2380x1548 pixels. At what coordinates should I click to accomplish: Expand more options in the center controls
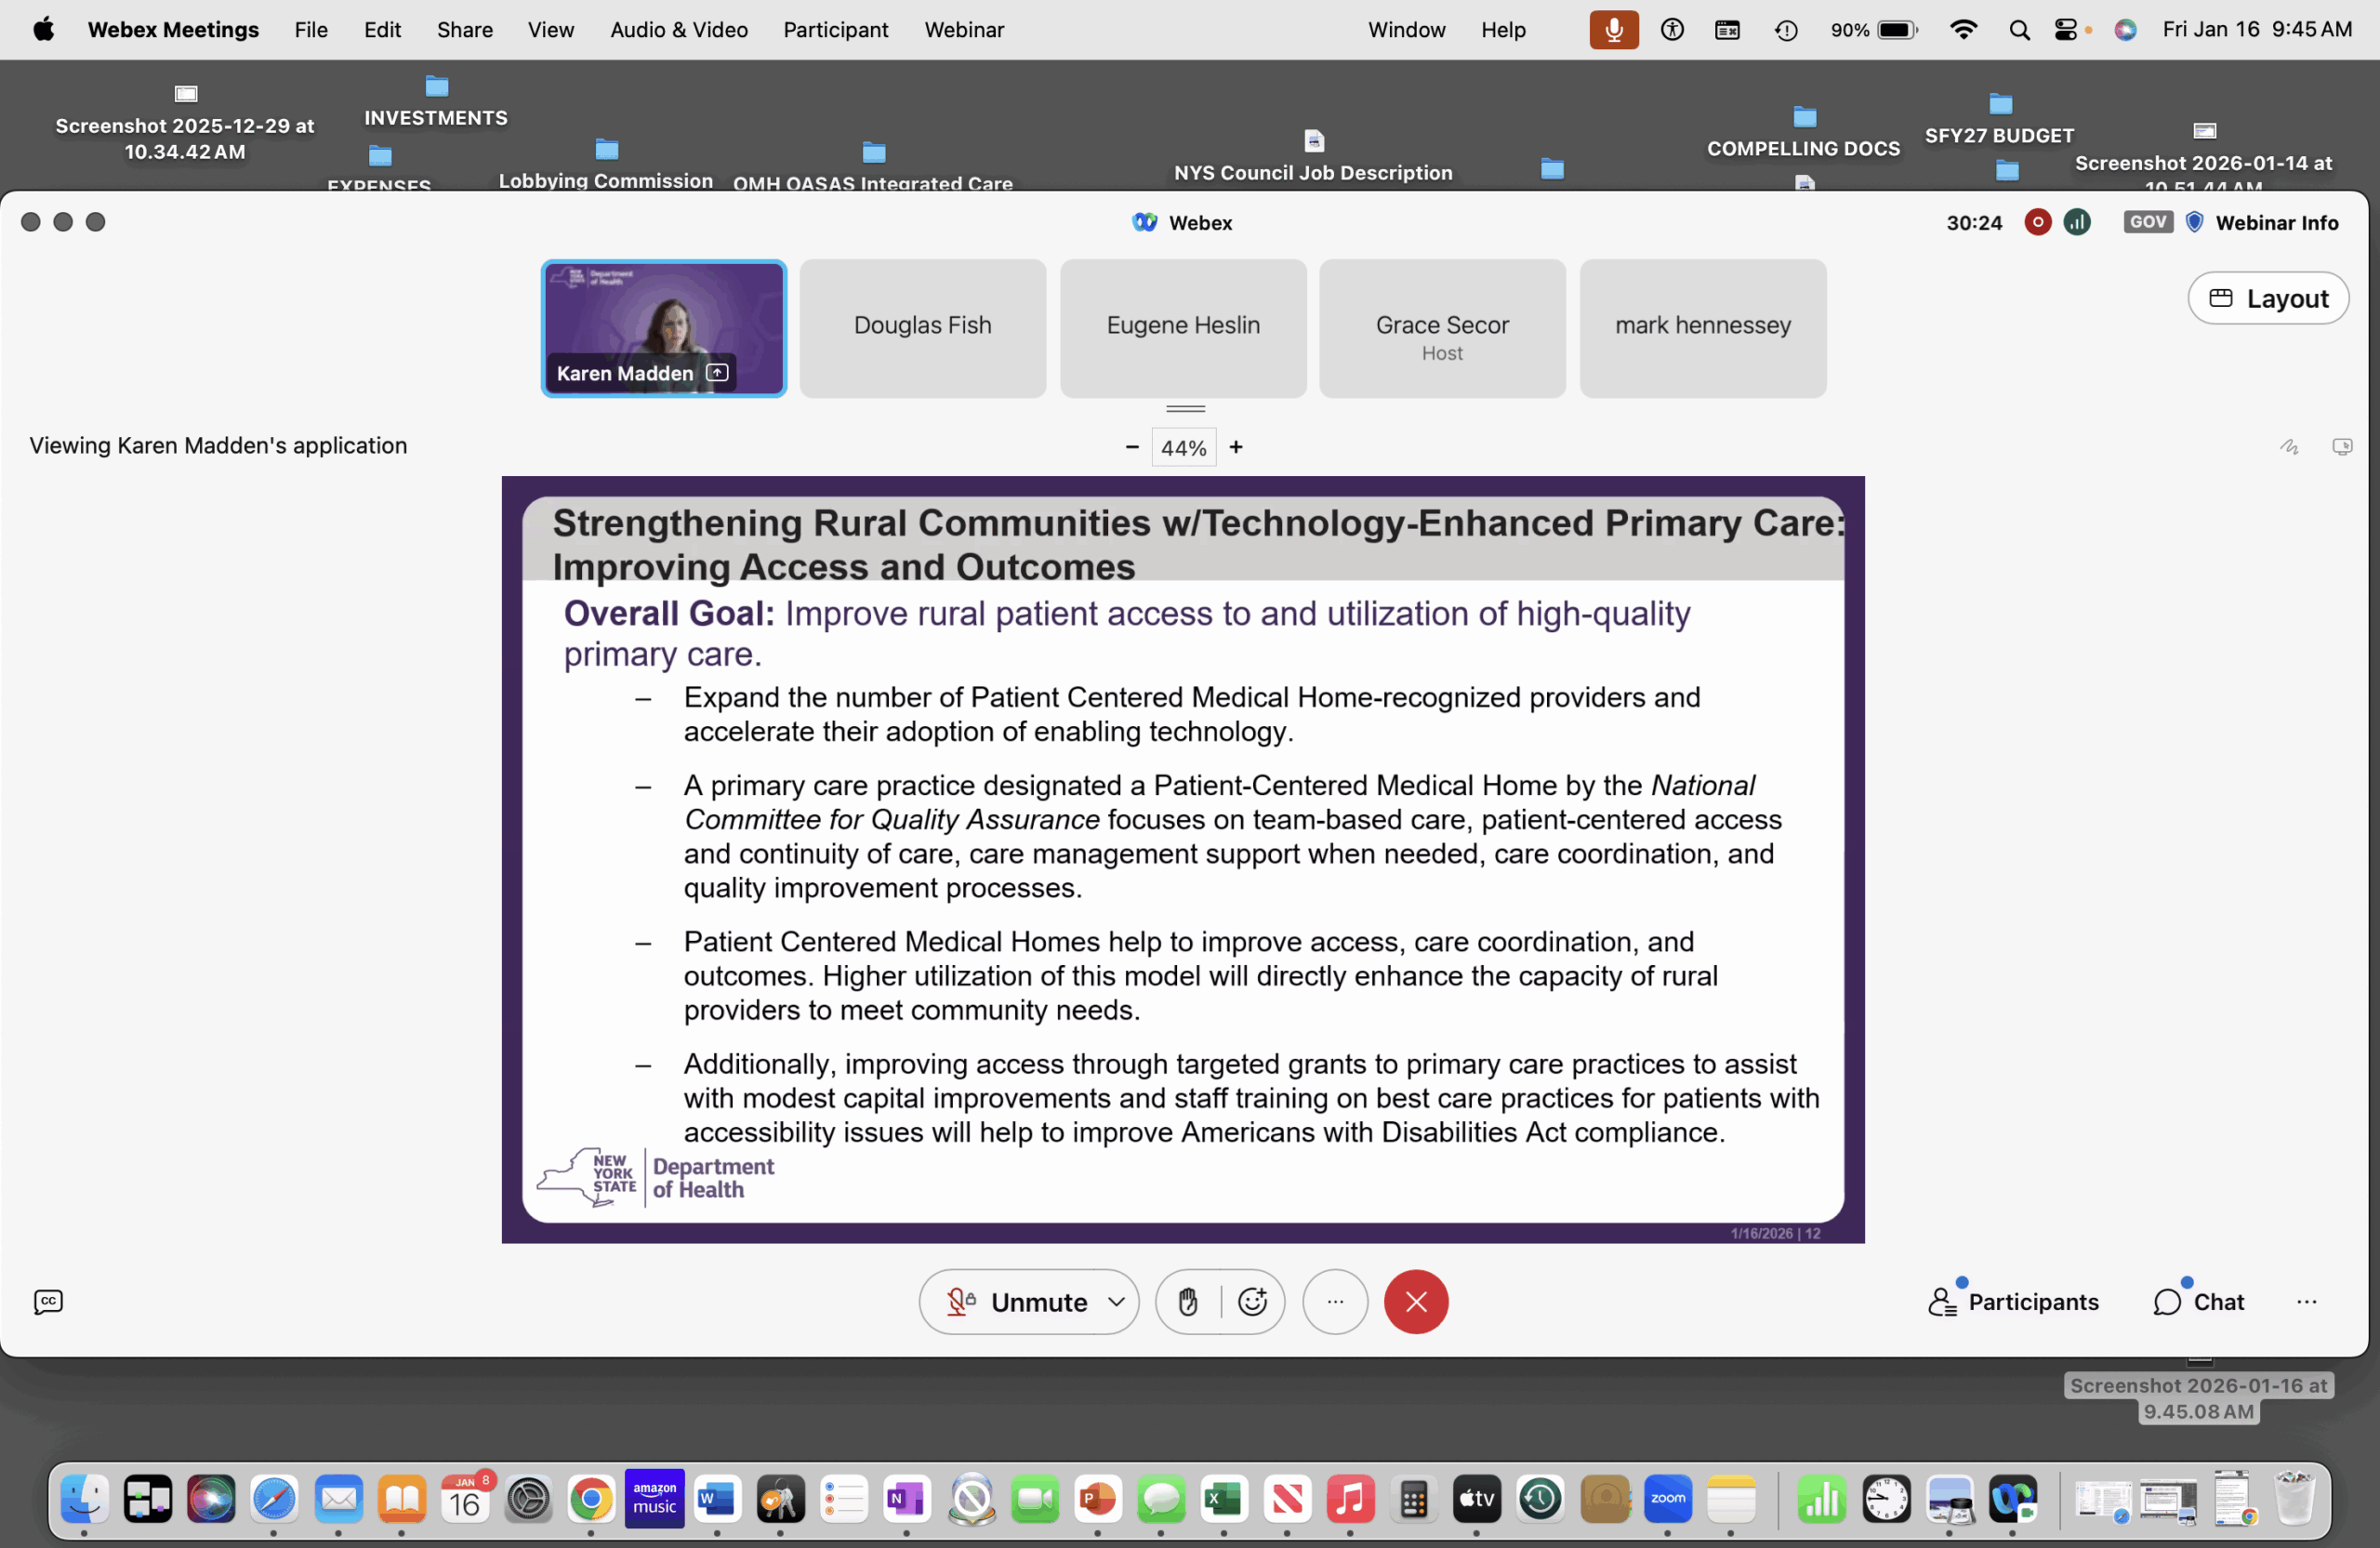(1334, 1302)
